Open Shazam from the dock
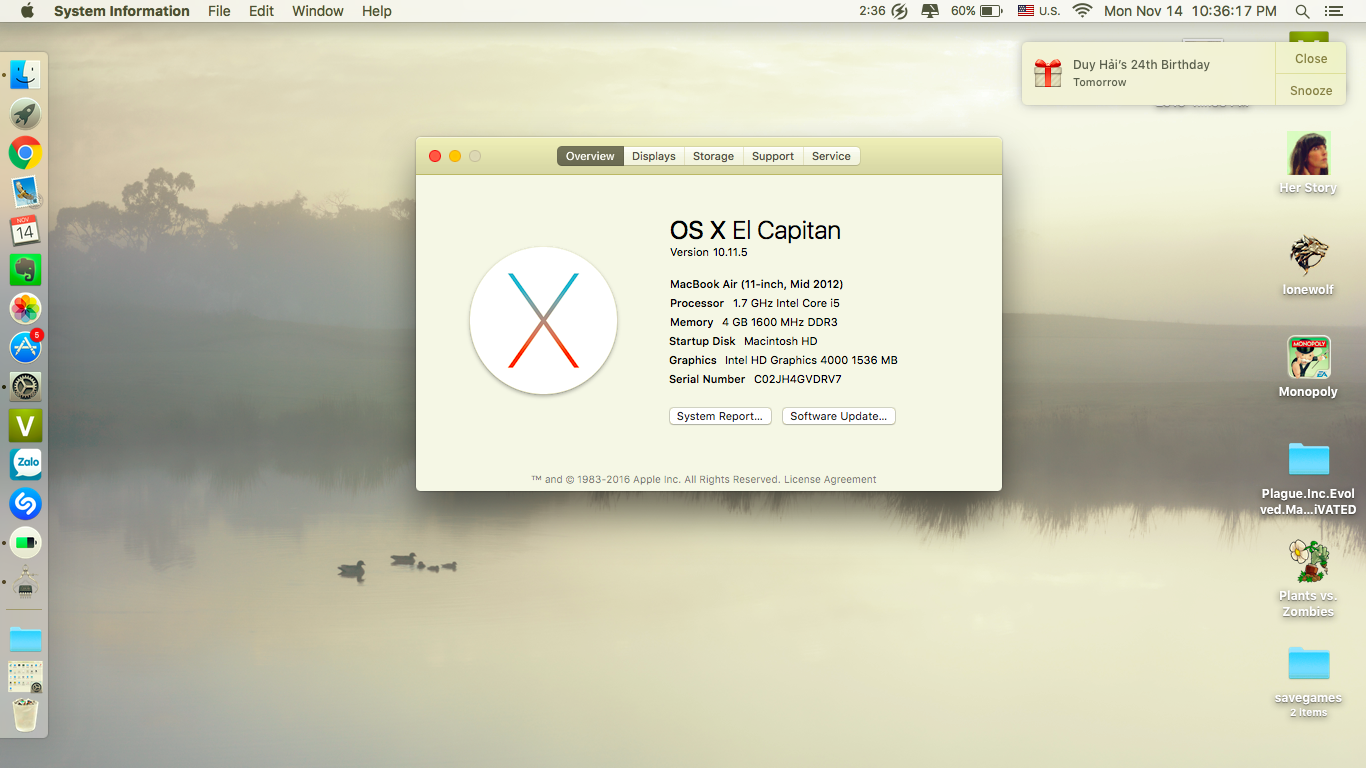1366x768 pixels. pyautogui.click(x=25, y=504)
